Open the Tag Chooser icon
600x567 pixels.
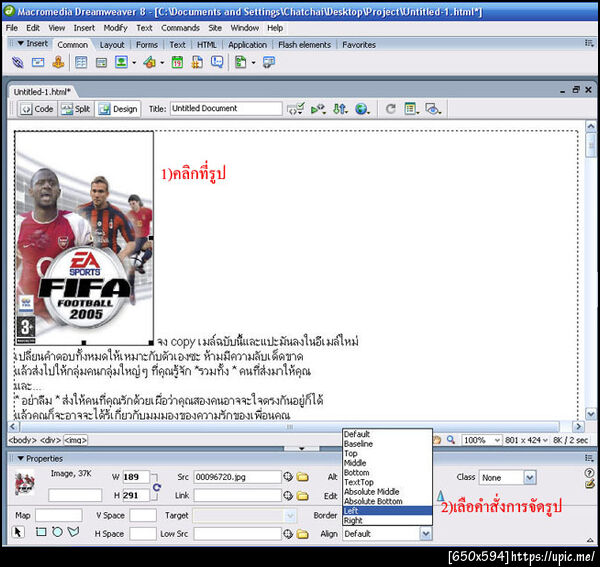(269, 62)
